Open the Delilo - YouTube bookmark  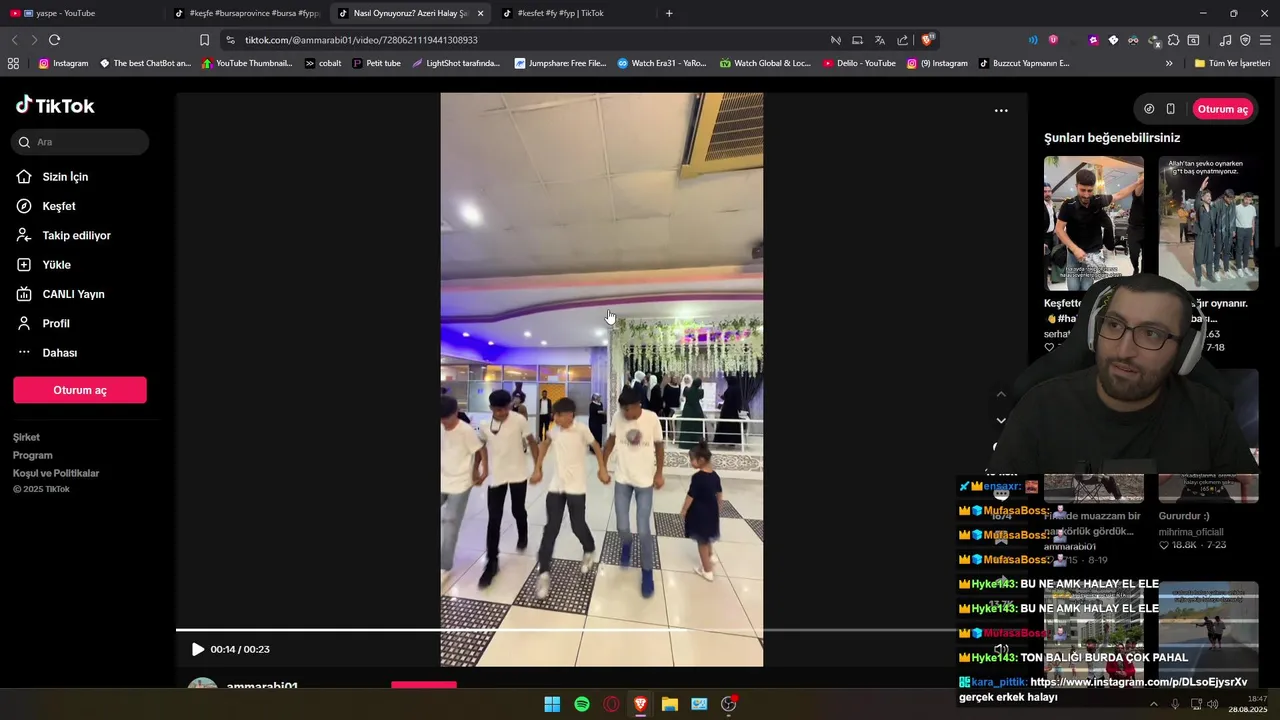click(859, 63)
